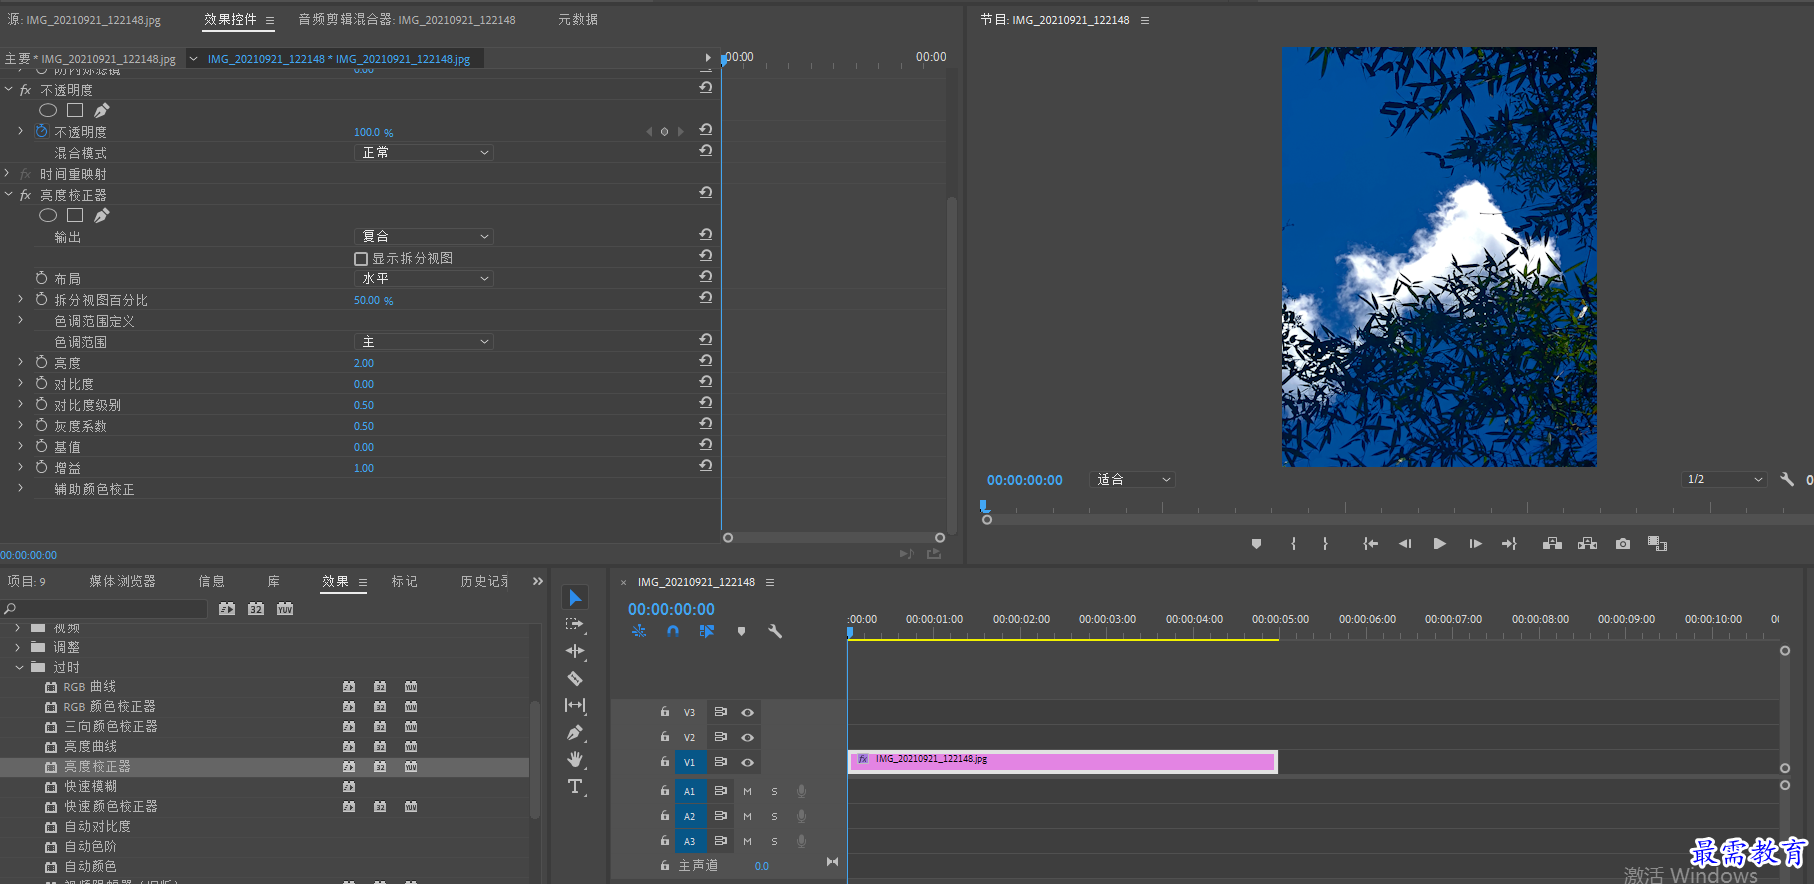Switch to 历史记录 tab
This screenshot has width=1814, height=884.
pos(484,581)
